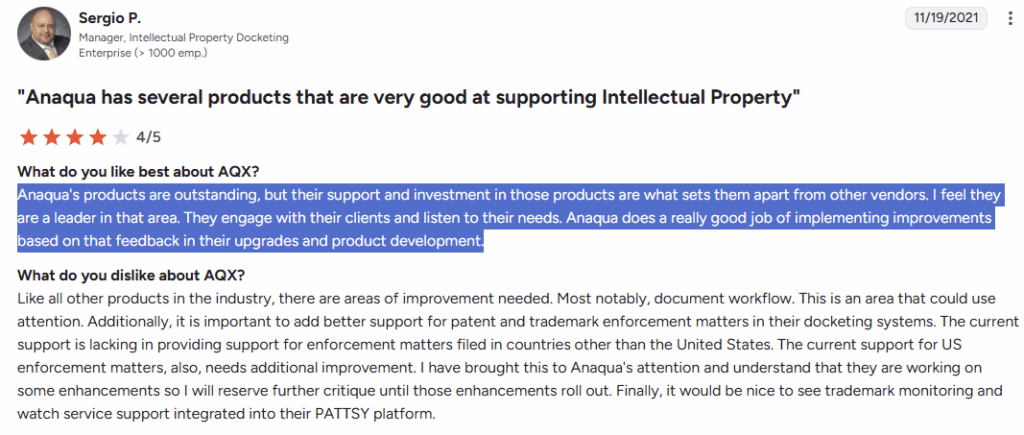Click the 11/19/2021 date badge
Screen dimensions: 1024x435
(x=946, y=18)
